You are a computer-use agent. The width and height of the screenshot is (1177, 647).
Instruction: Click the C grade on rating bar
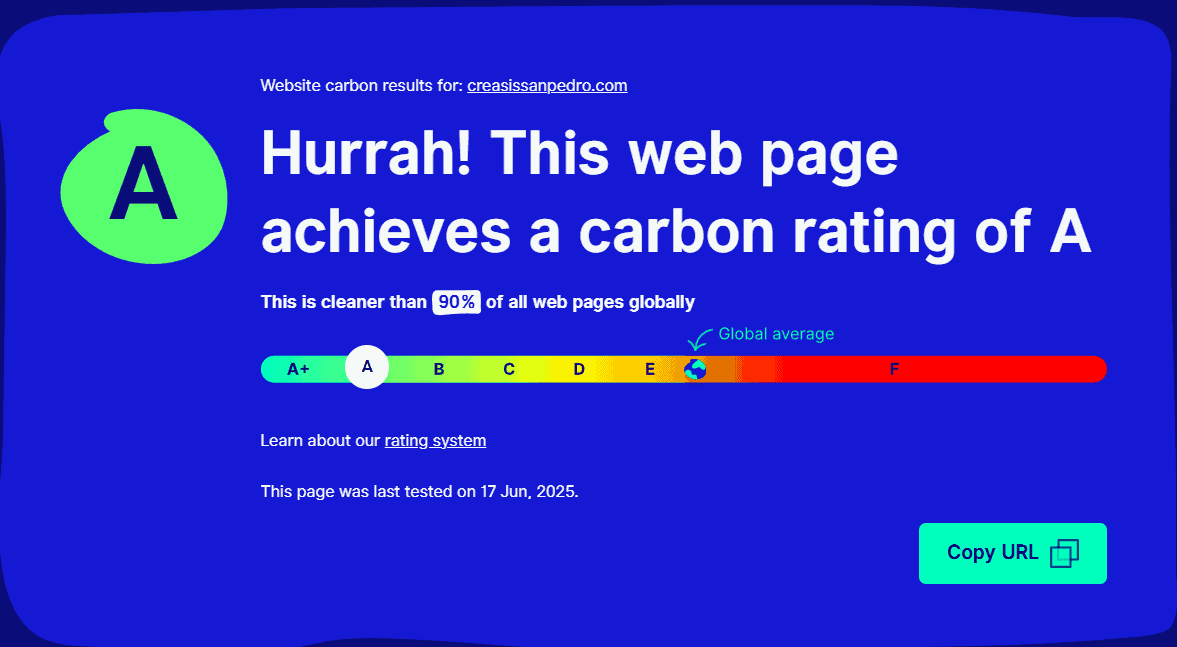point(509,369)
